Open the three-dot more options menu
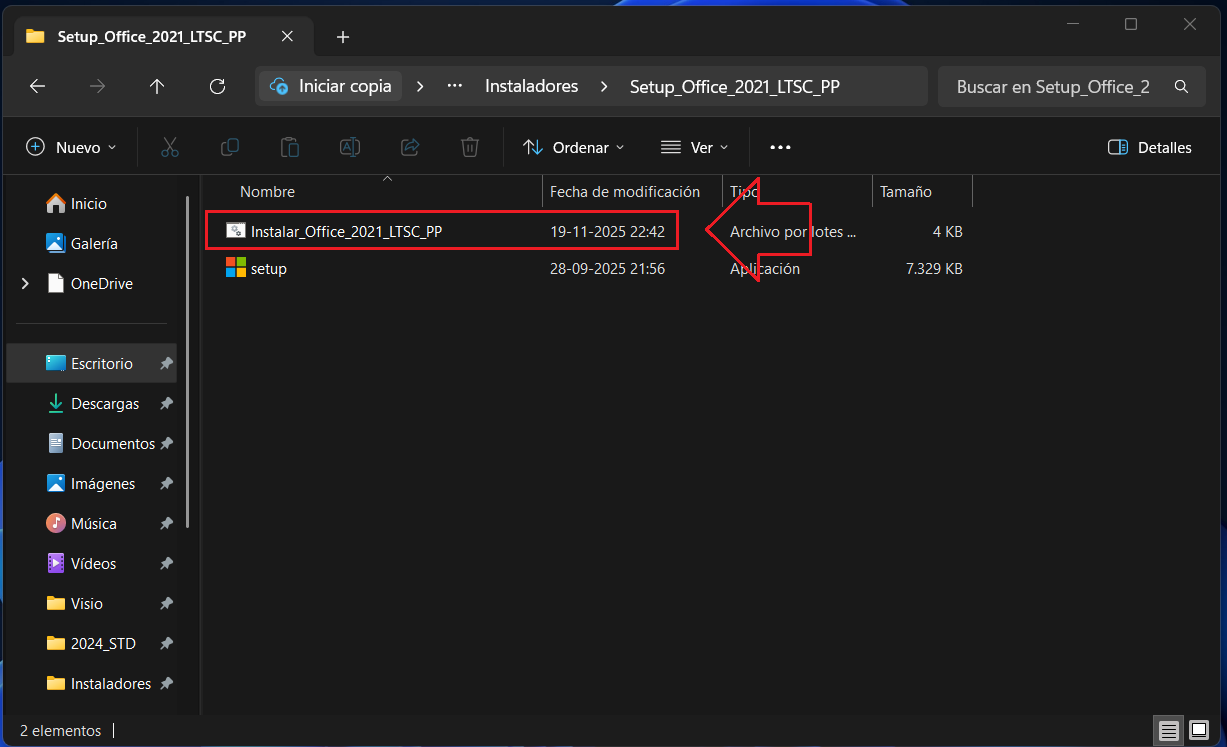The height and width of the screenshot is (747, 1227). (780, 147)
